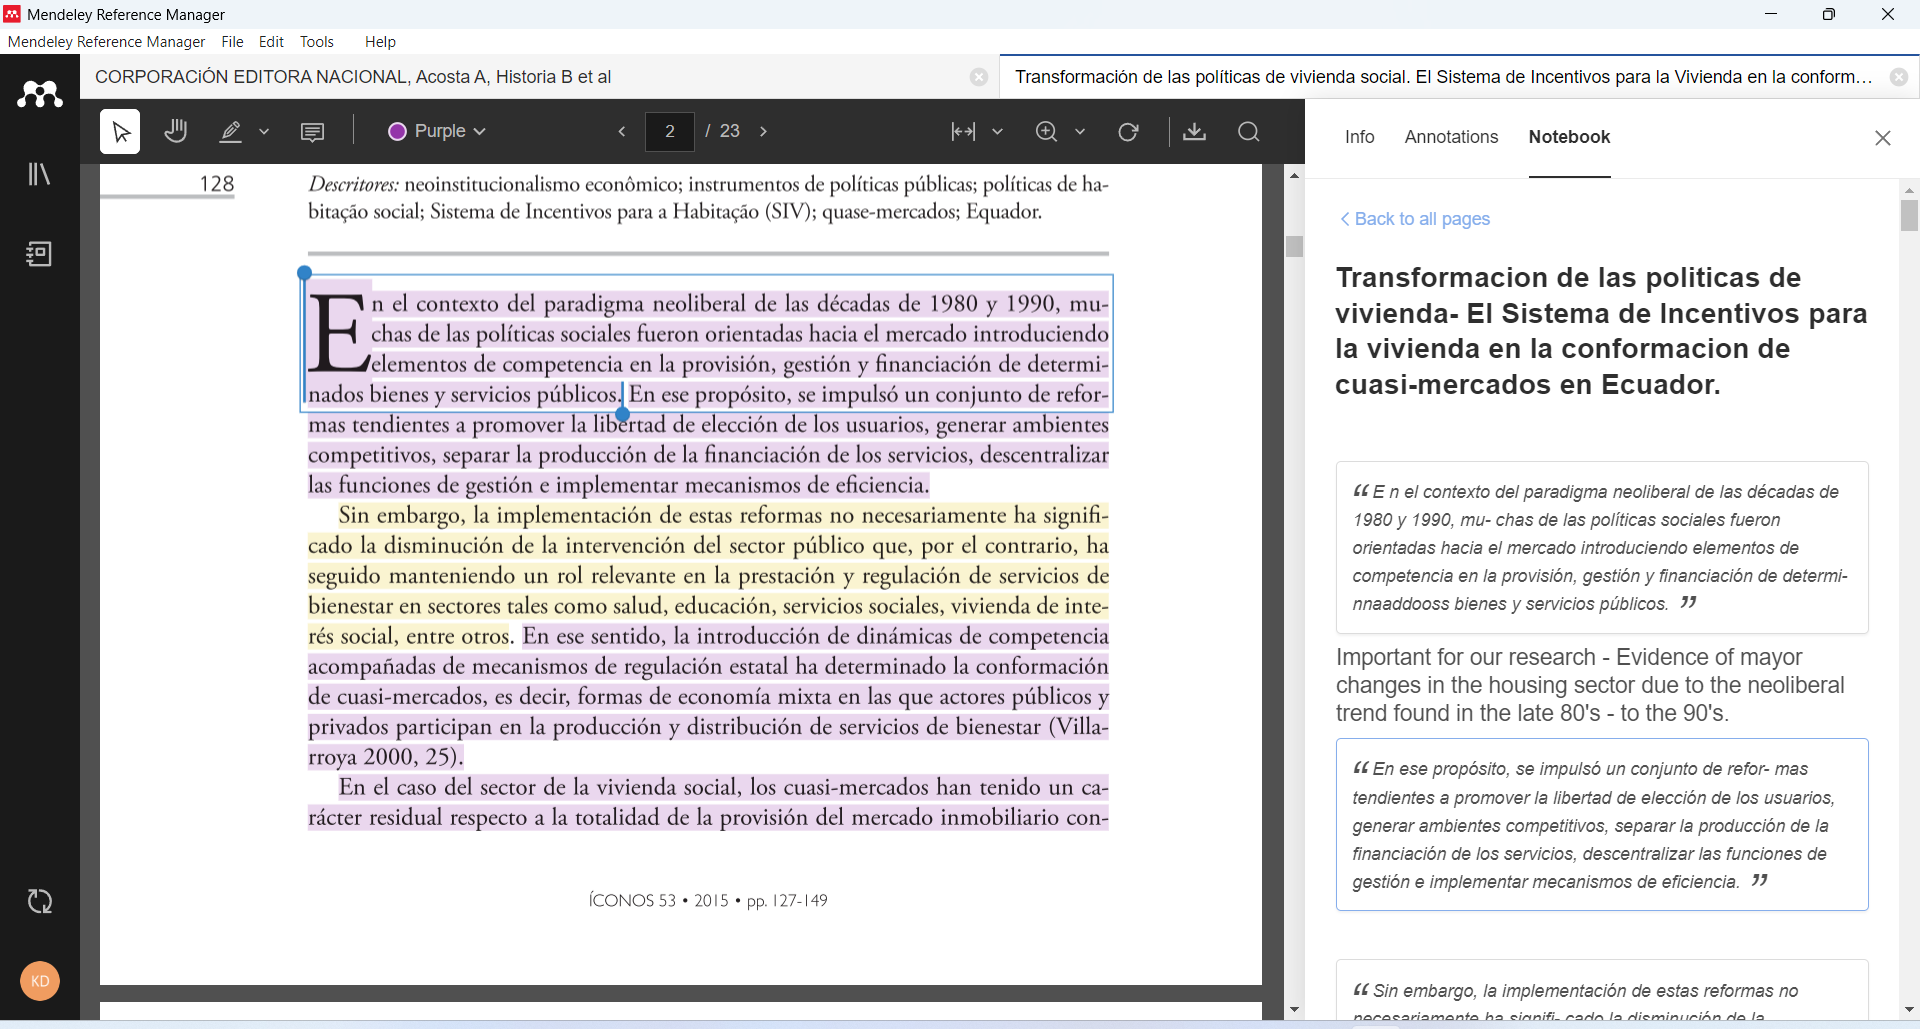1920x1029 pixels.
Task: Click the note 'Important for our research'
Action: (1590, 685)
